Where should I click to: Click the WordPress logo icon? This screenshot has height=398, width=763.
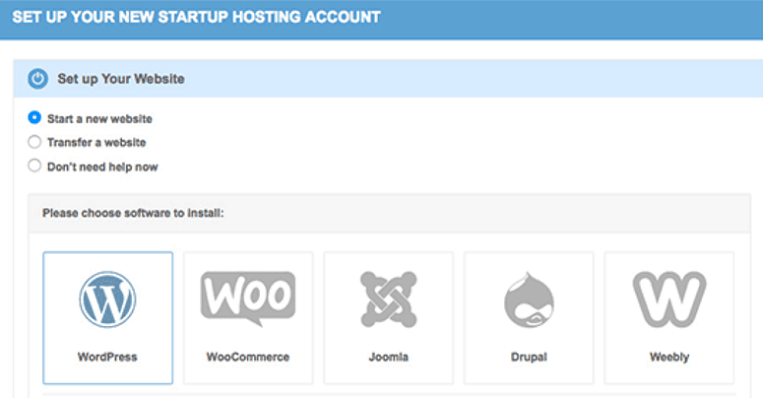pyautogui.click(x=108, y=299)
